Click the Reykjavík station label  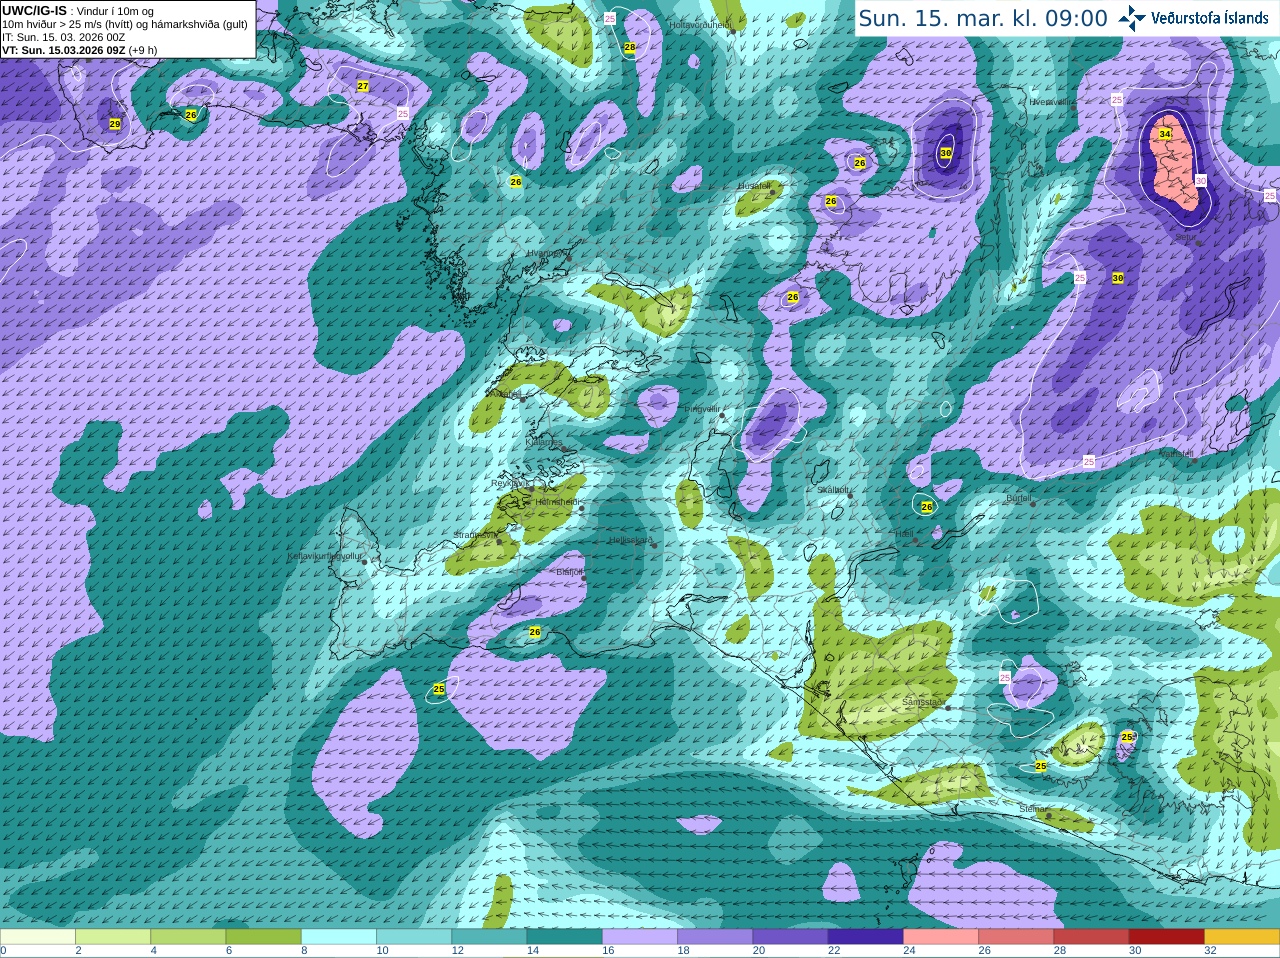509,483
